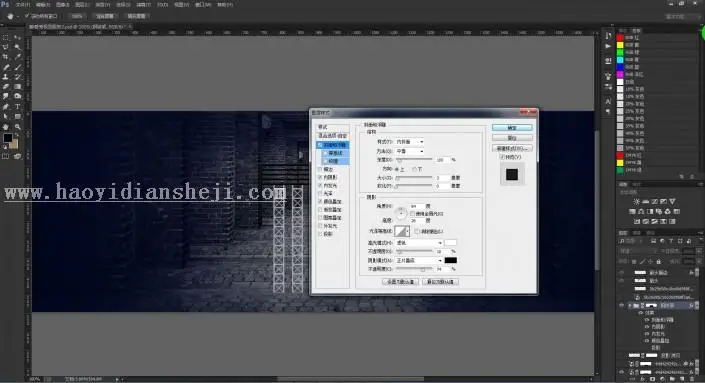The height and width of the screenshot is (383, 705).
Task: Open the Gloss Contour picker arrow
Action: click(x=407, y=231)
